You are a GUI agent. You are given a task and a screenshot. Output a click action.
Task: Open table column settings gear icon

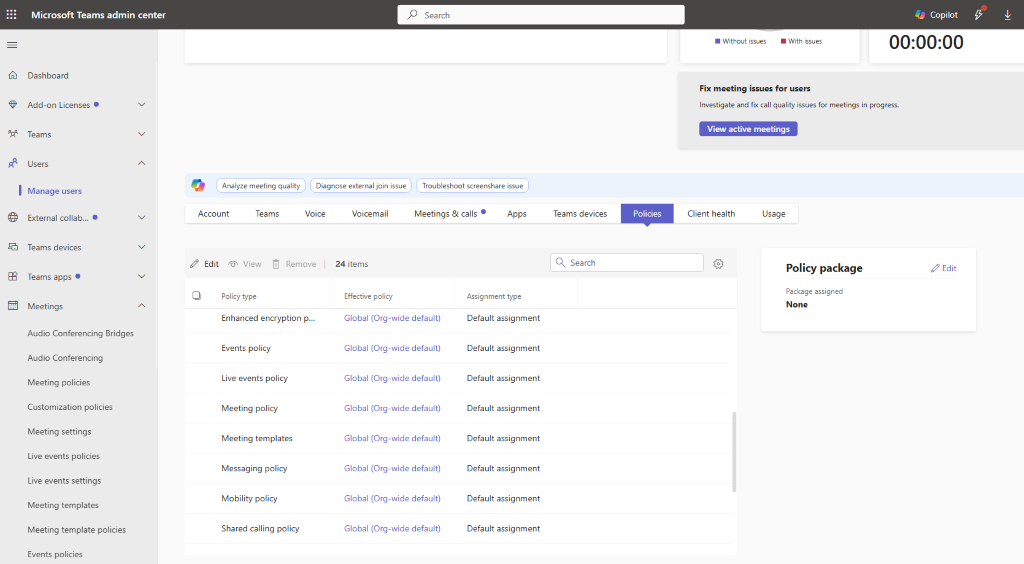[x=718, y=264]
